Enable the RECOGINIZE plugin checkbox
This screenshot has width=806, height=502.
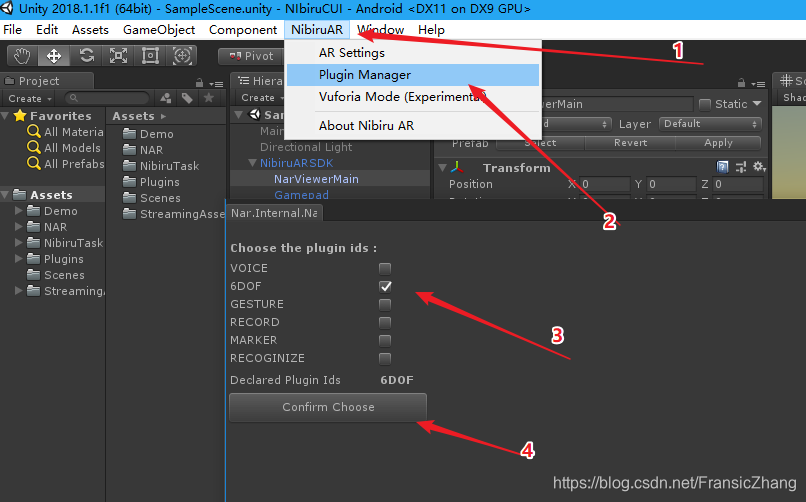pyautogui.click(x=384, y=358)
